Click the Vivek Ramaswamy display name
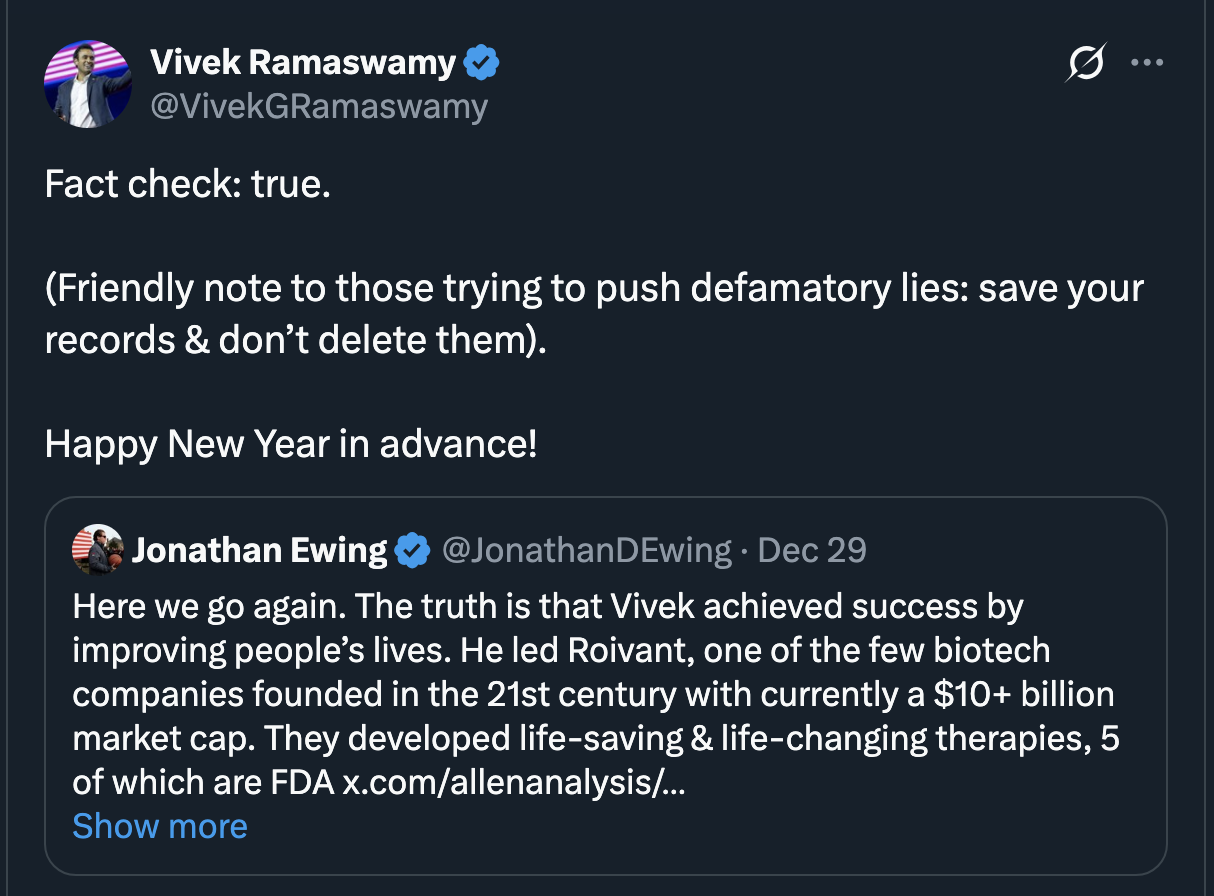The height and width of the screenshot is (896, 1214). (303, 63)
